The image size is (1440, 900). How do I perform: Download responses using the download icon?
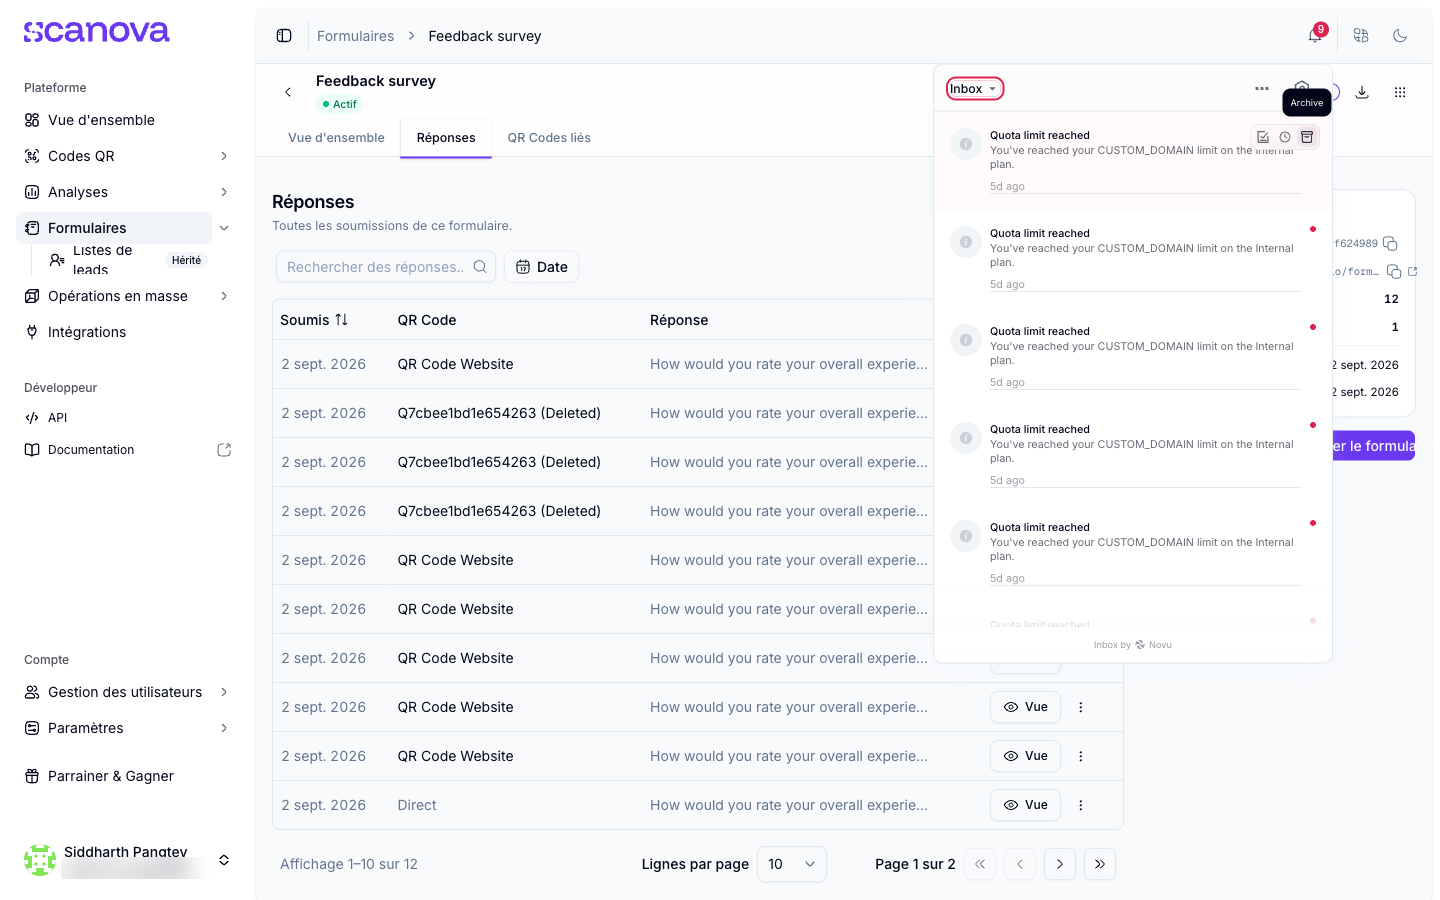point(1362,92)
